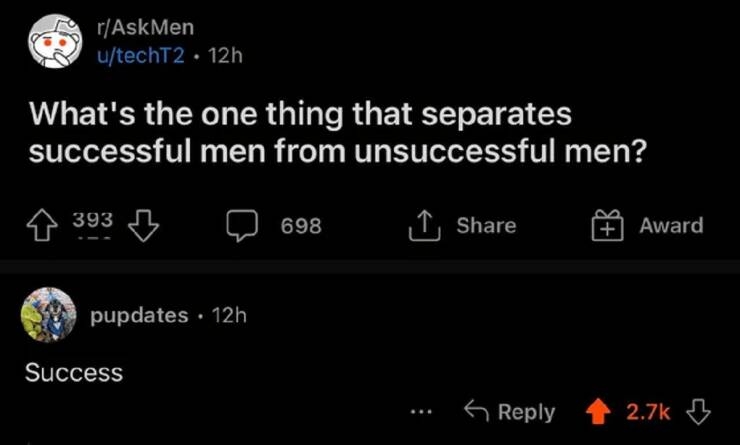Visit the u/techT2 user profile
Viewport: 740px width, 445px height.
pyautogui.click(x=138, y=56)
